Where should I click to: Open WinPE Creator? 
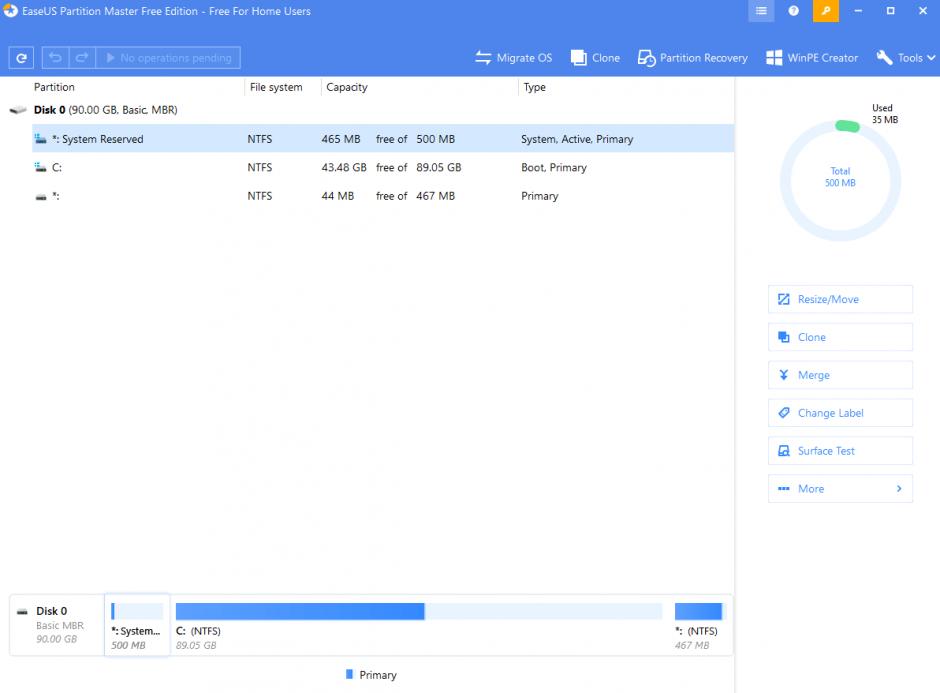click(x=812, y=58)
